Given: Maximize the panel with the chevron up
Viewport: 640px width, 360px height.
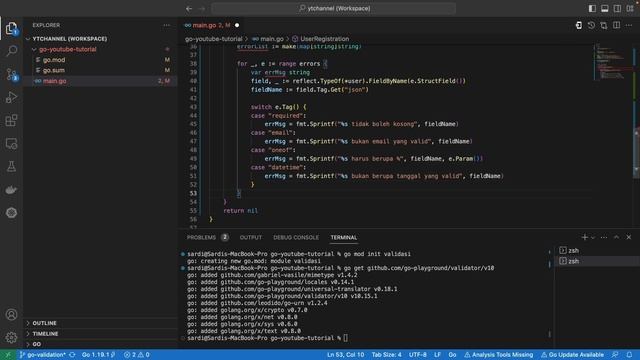Looking at the screenshot, I should pos(616,237).
